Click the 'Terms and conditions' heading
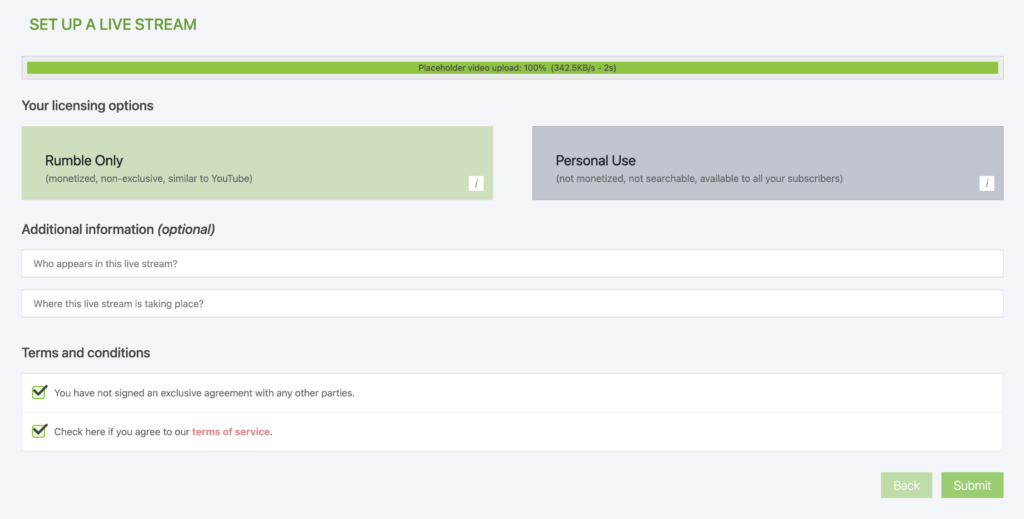 pyautogui.click(x=86, y=353)
